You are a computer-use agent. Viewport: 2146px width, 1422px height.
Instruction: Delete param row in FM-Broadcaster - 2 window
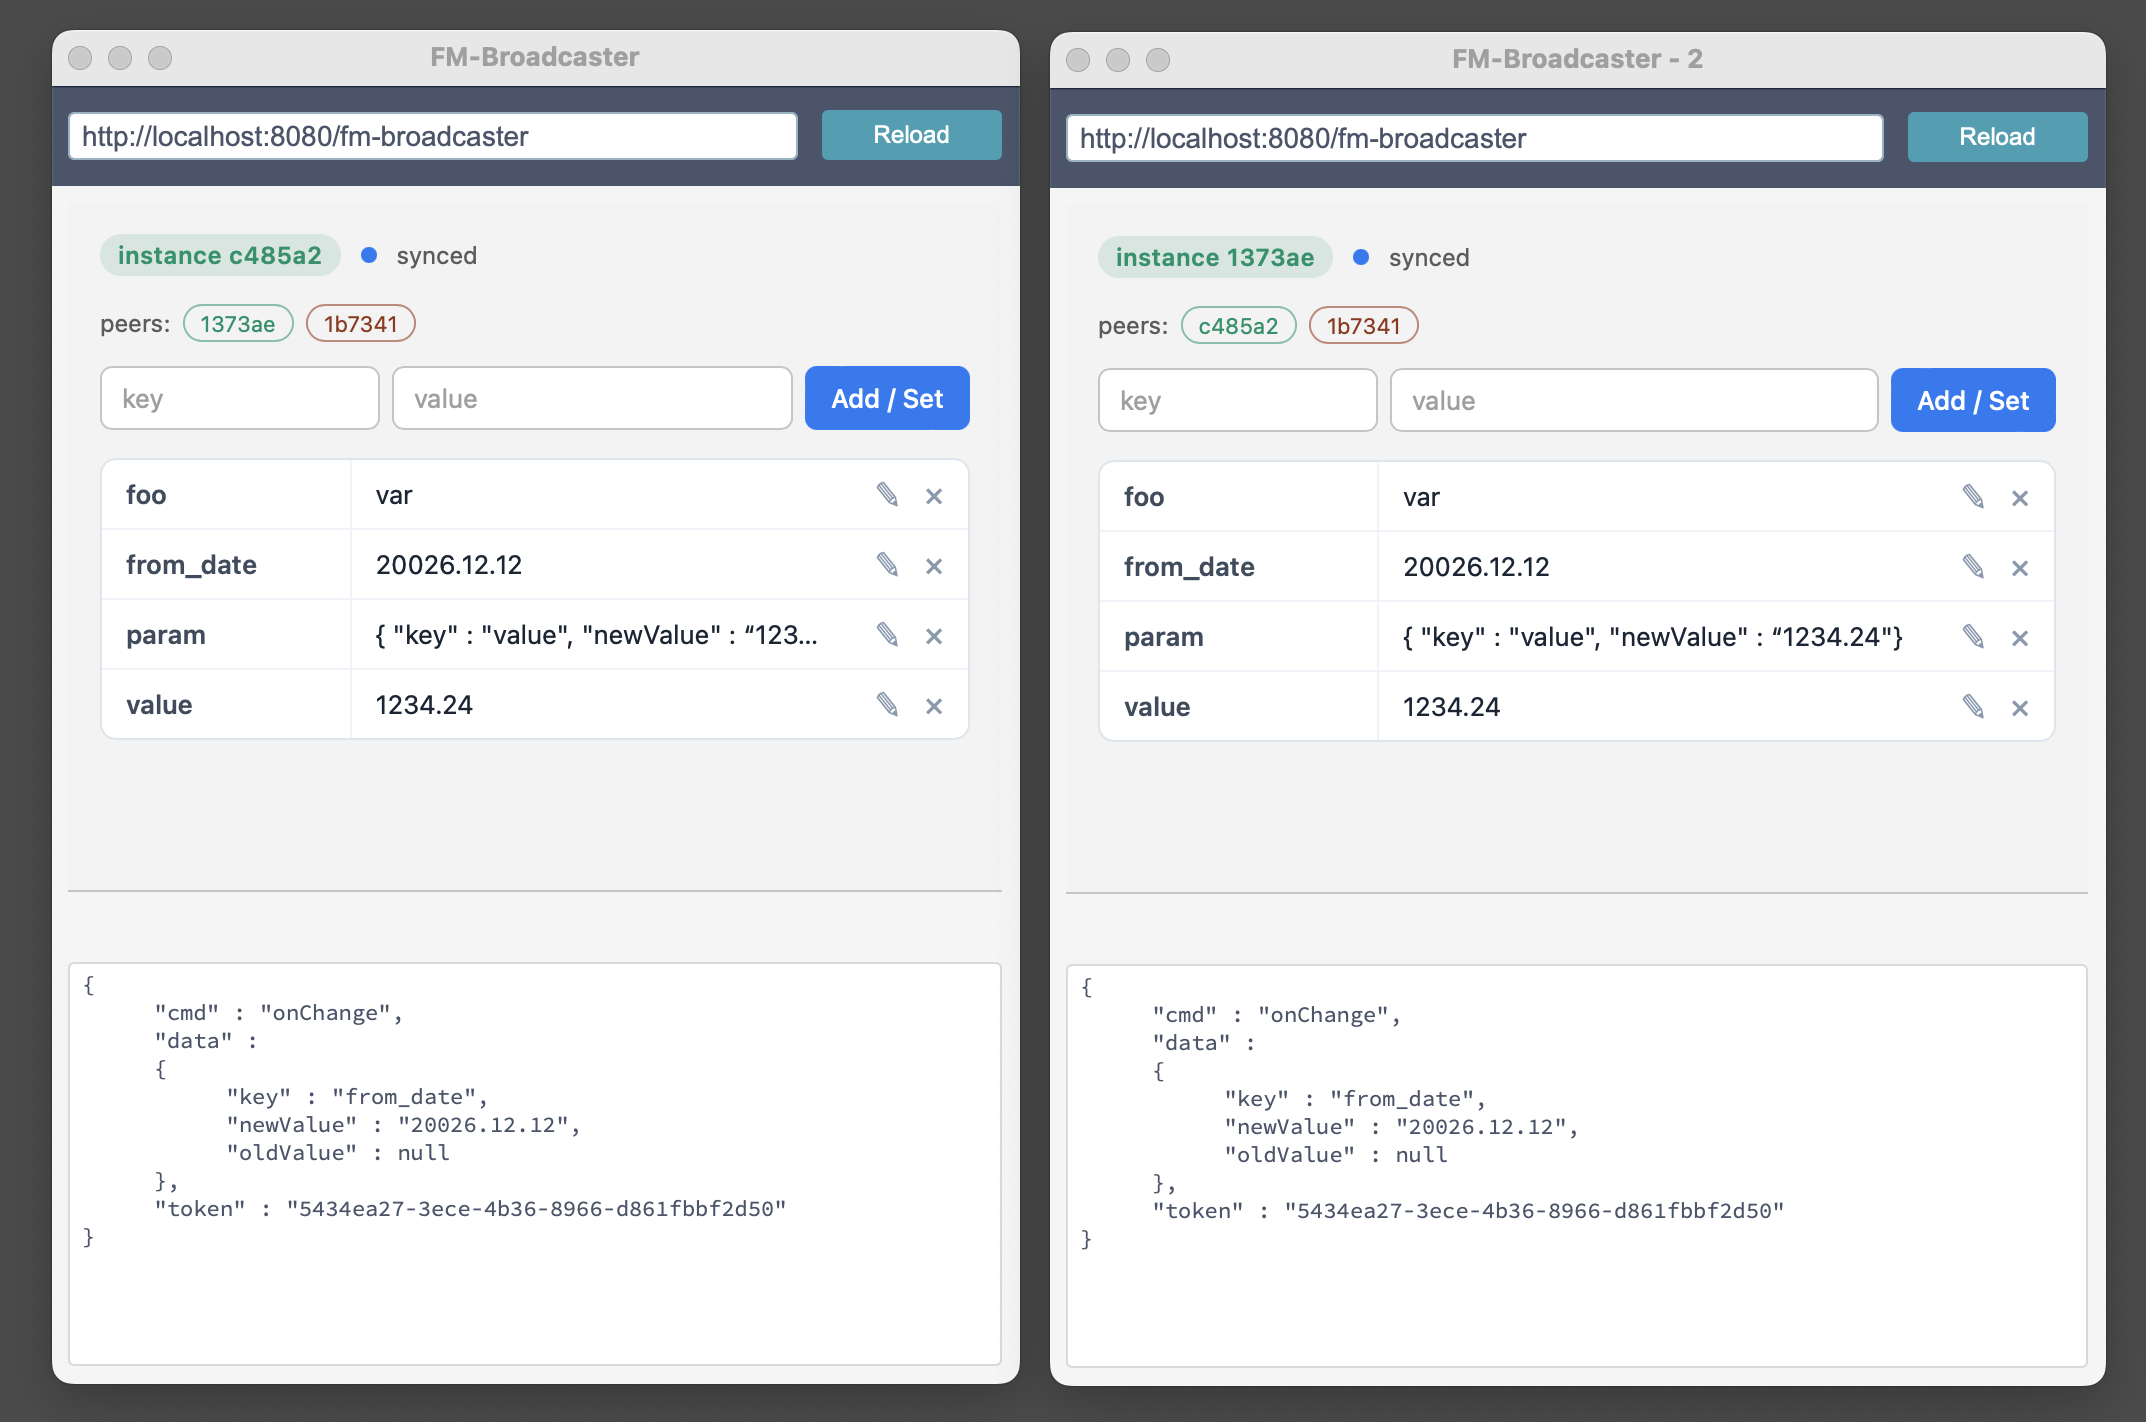(x=2020, y=638)
